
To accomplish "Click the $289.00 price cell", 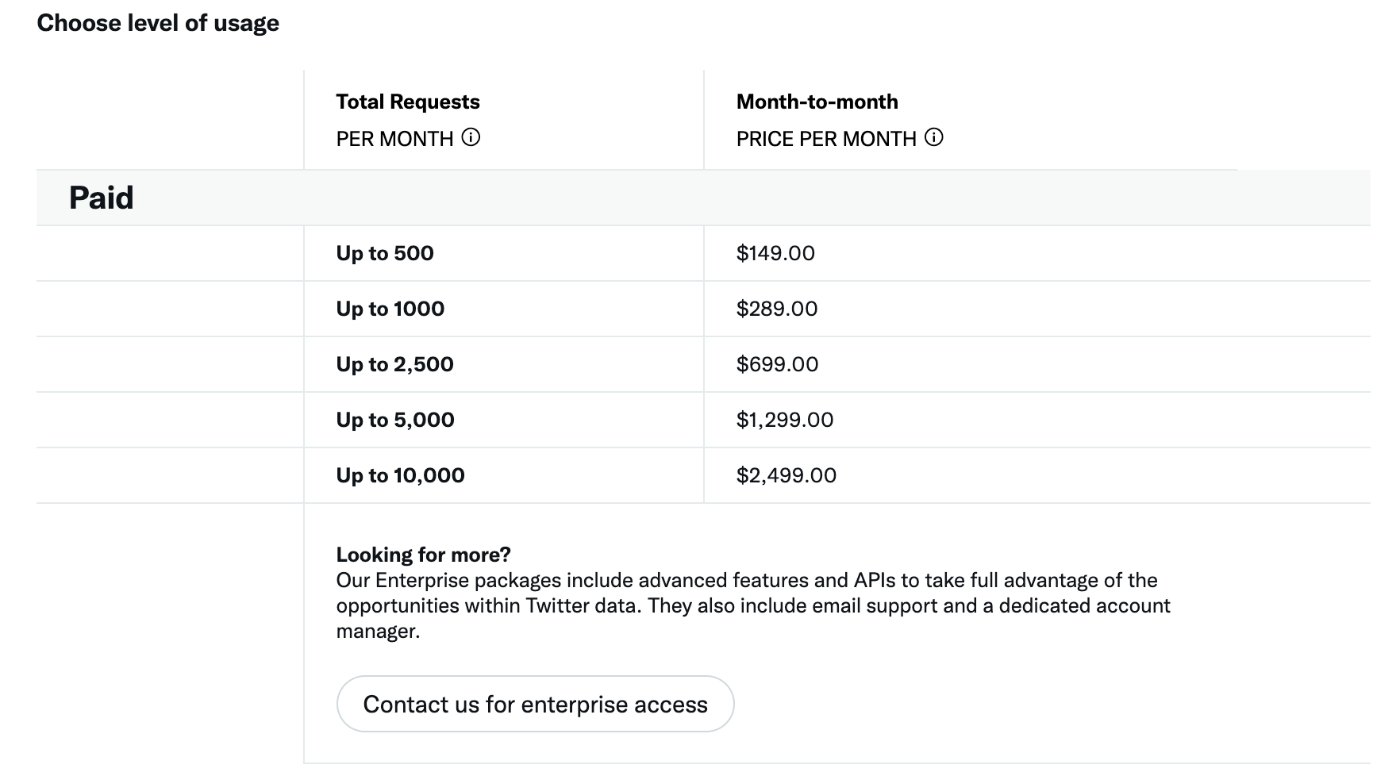I will (777, 310).
